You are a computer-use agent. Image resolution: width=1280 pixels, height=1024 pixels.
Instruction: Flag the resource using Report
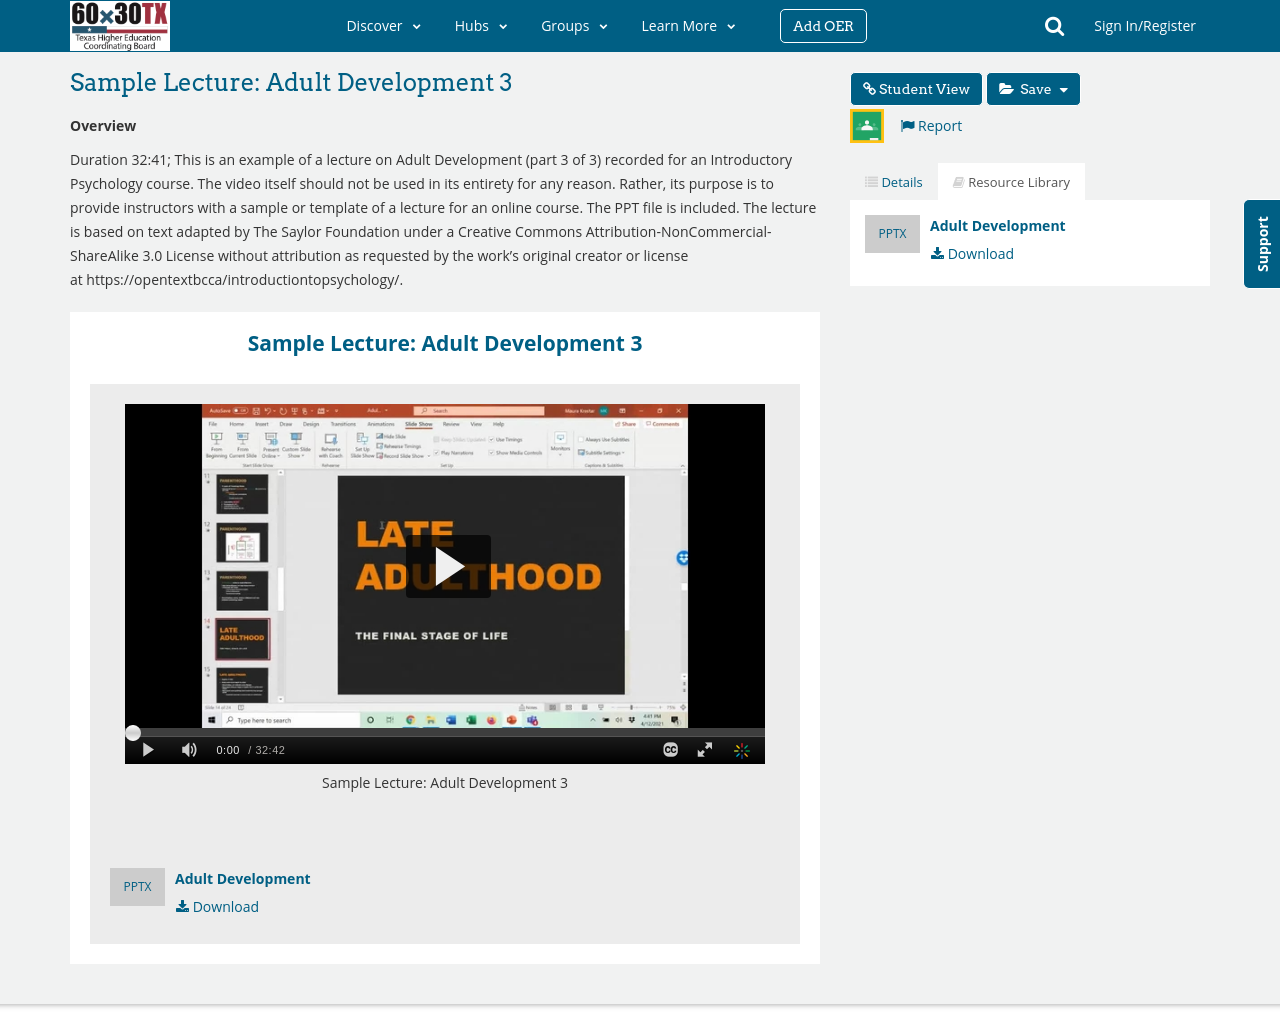[929, 123]
